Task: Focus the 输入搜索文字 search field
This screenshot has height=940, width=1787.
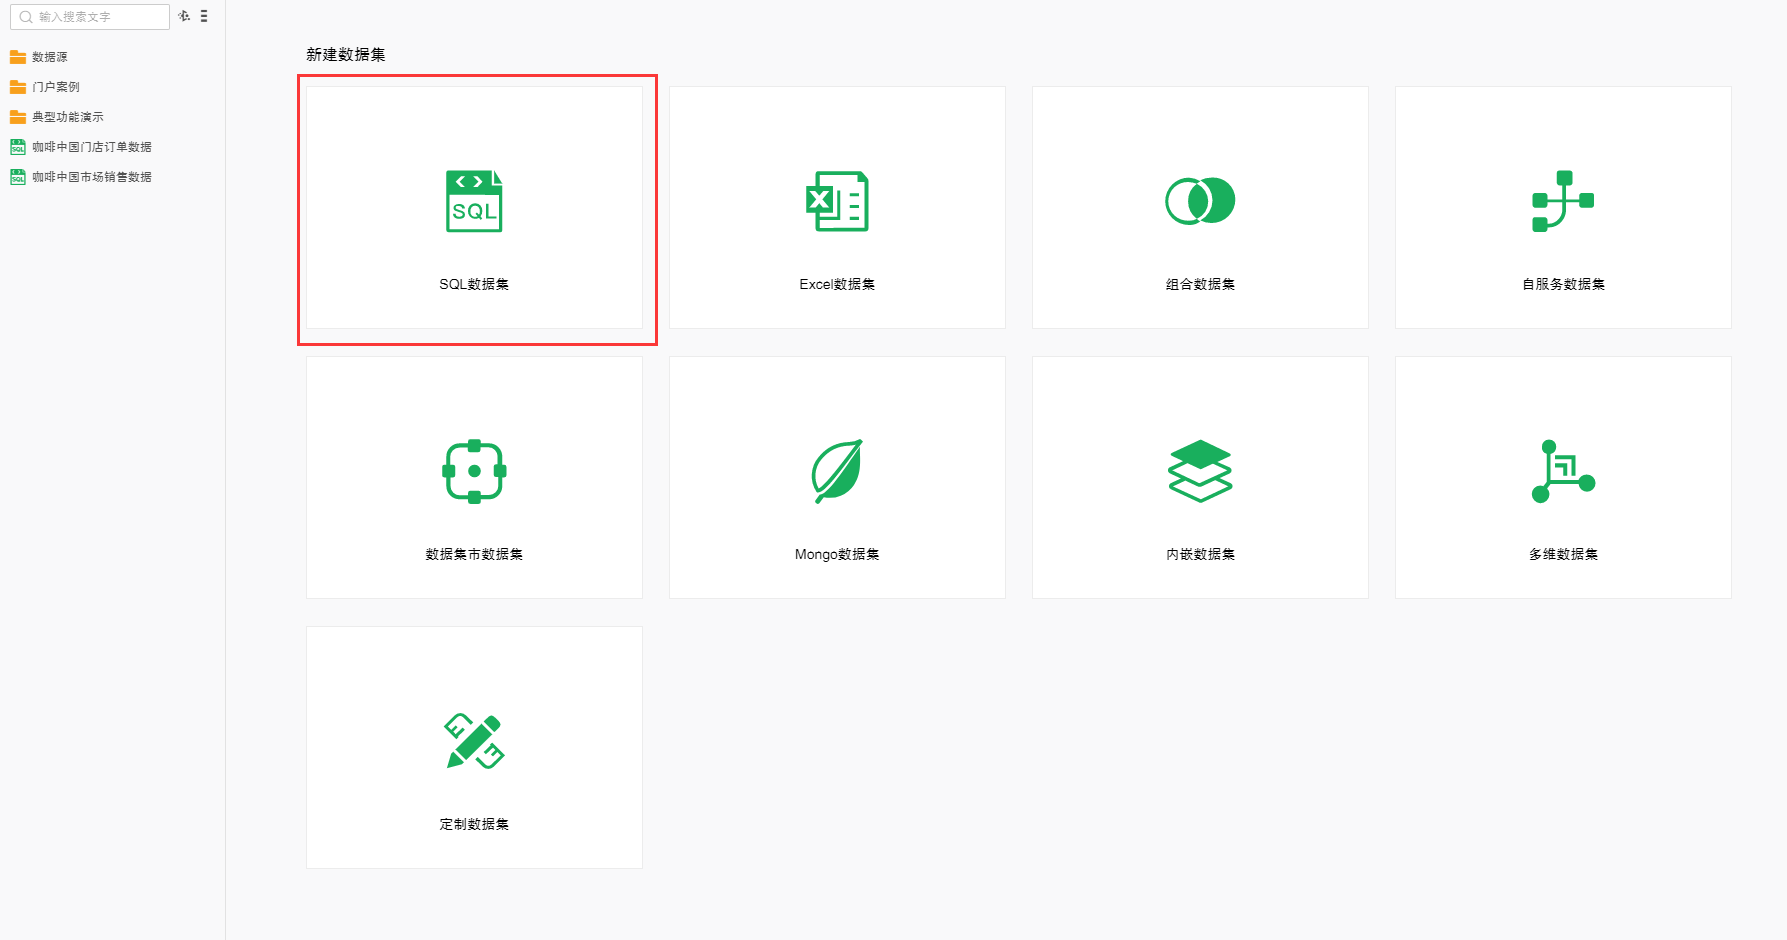Action: (90, 17)
